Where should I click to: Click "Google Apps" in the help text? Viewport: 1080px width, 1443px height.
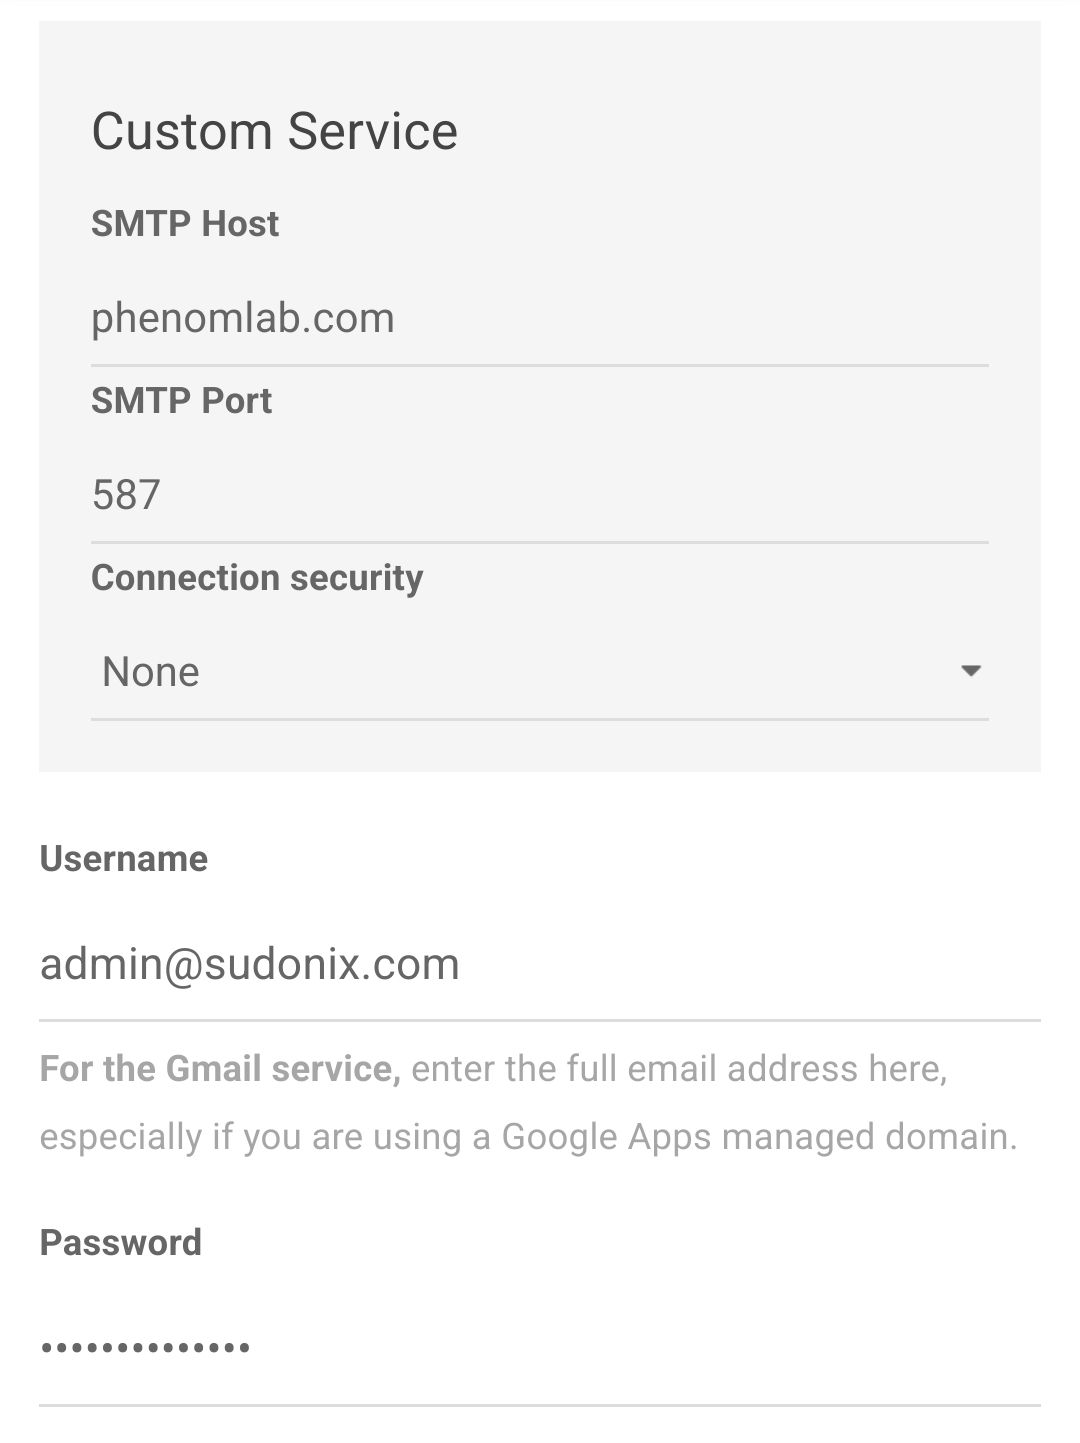click(606, 1137)
